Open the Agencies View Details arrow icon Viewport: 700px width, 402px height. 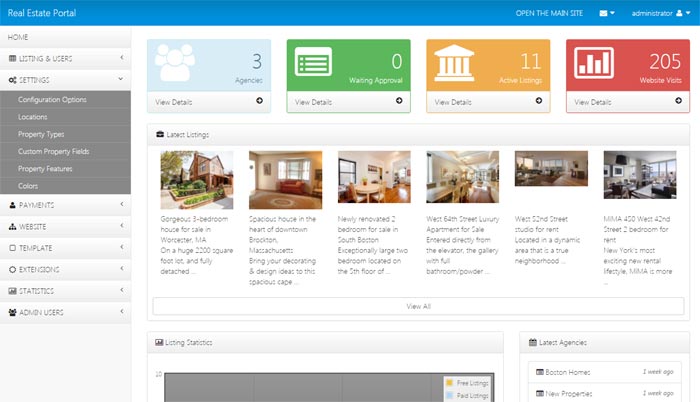259,101
